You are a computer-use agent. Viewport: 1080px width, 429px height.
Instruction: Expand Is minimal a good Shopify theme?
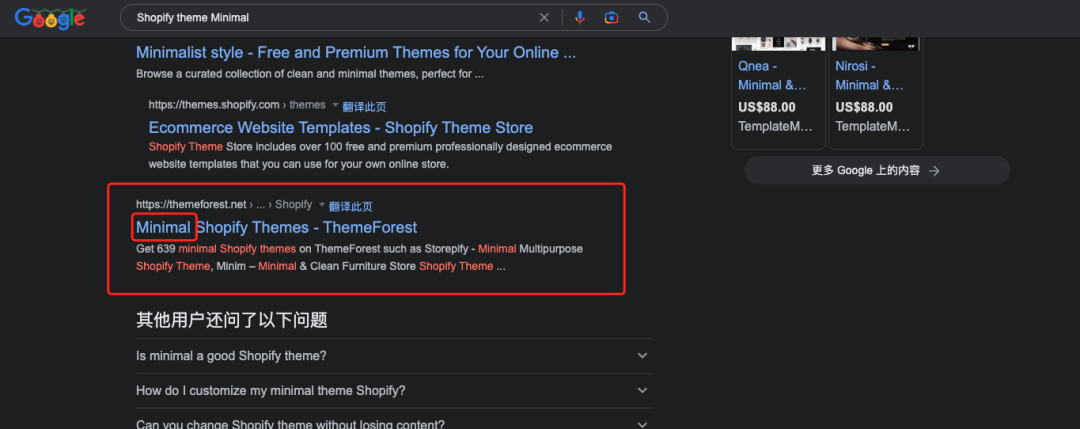coord(394,356)
